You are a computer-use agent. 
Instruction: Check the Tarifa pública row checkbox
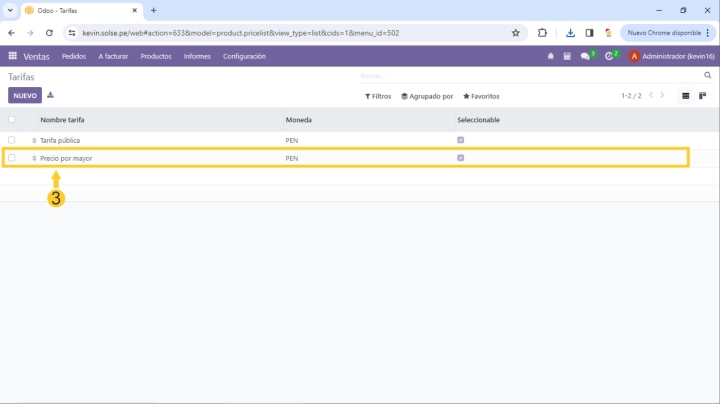12,140
